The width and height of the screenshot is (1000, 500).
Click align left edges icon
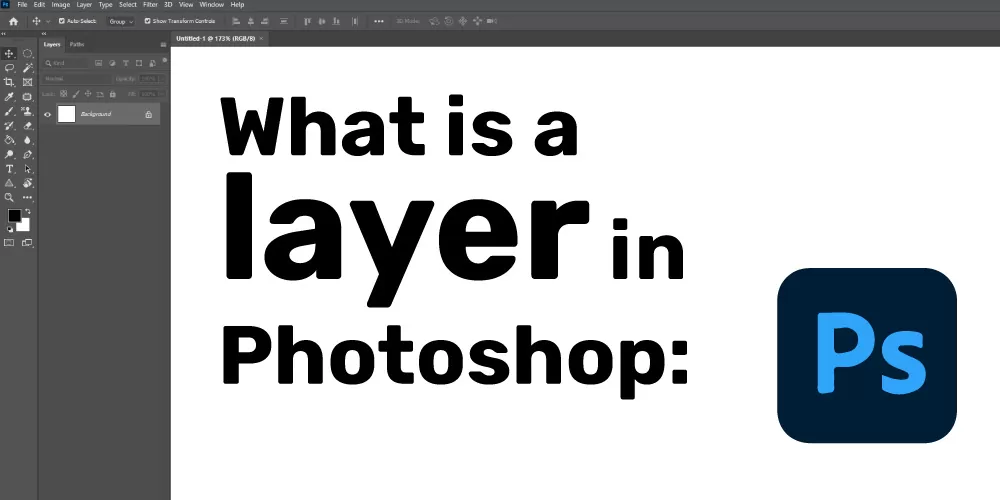tap(235, 21)
